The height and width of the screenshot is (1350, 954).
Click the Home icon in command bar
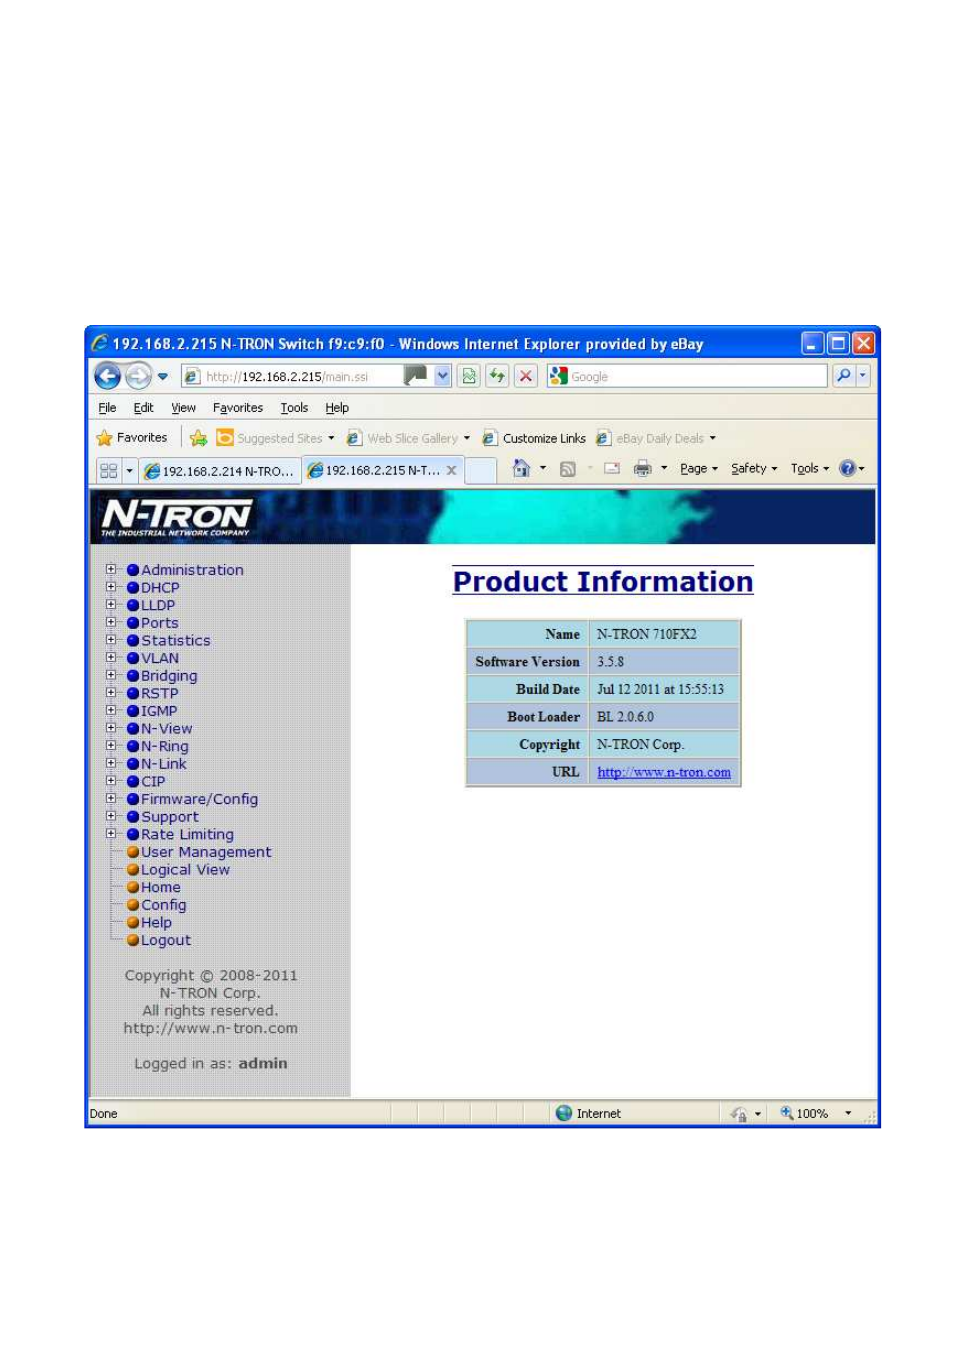(521, 469)
